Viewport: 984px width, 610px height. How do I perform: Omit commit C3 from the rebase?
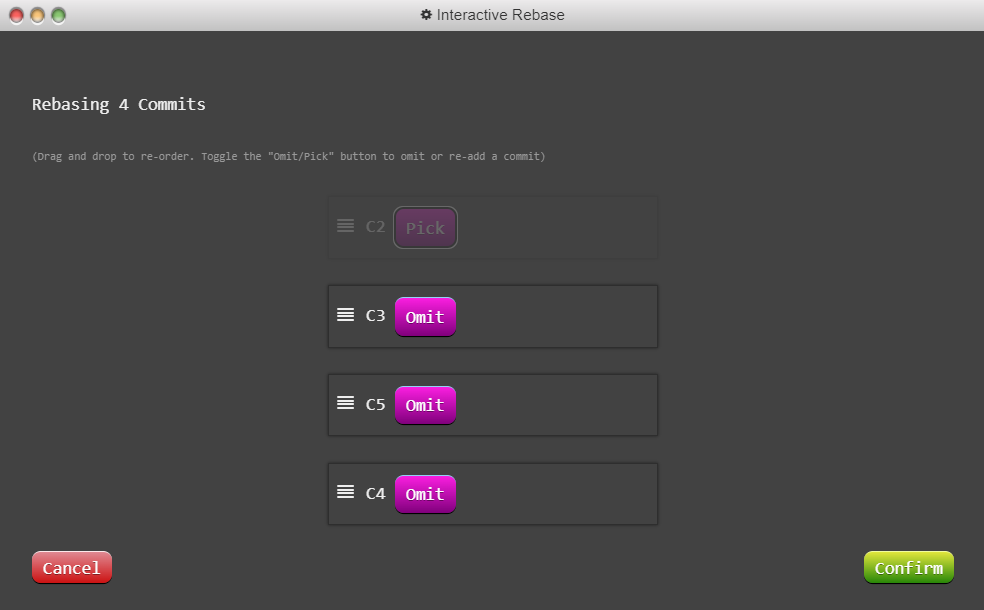click(425, 317)
